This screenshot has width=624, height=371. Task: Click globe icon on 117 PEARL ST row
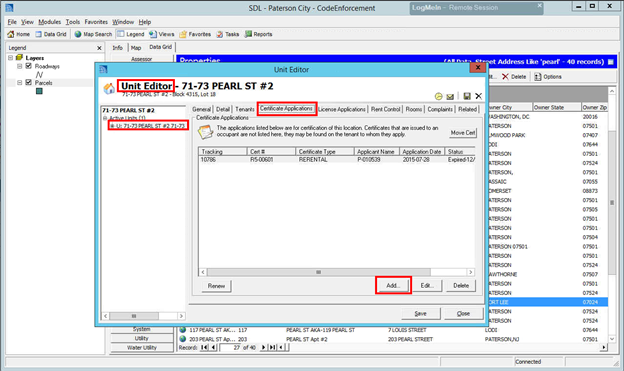pyautogui.click(x=183, y=330)
